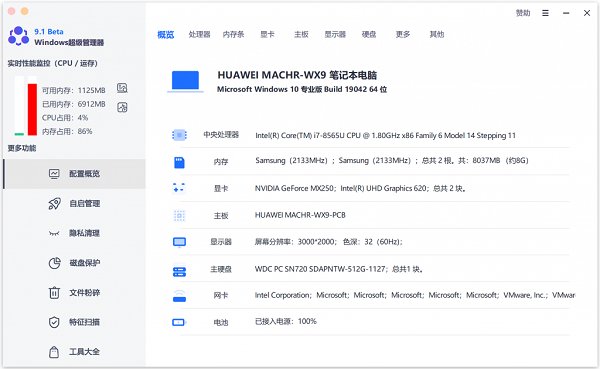
Task: Open the hamburger menu icon
Action: (545, 13)
